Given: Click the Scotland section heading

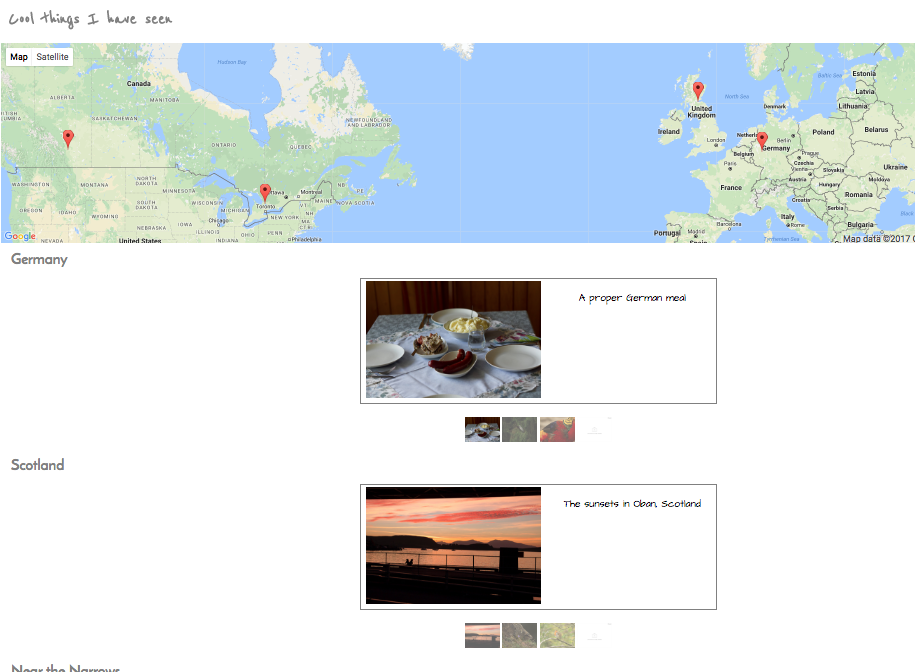Looking at the screenshot, I should [38, 465].
